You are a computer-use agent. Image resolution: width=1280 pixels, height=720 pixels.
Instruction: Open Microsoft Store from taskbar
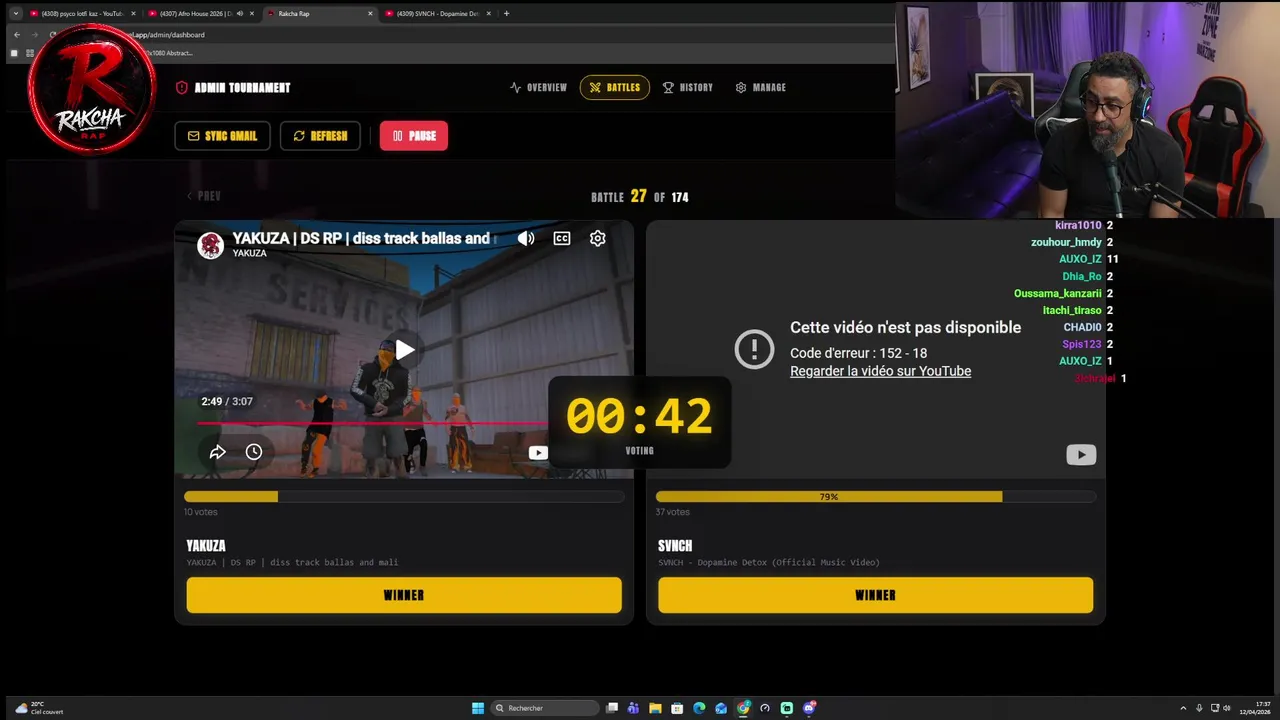point(678,708)
